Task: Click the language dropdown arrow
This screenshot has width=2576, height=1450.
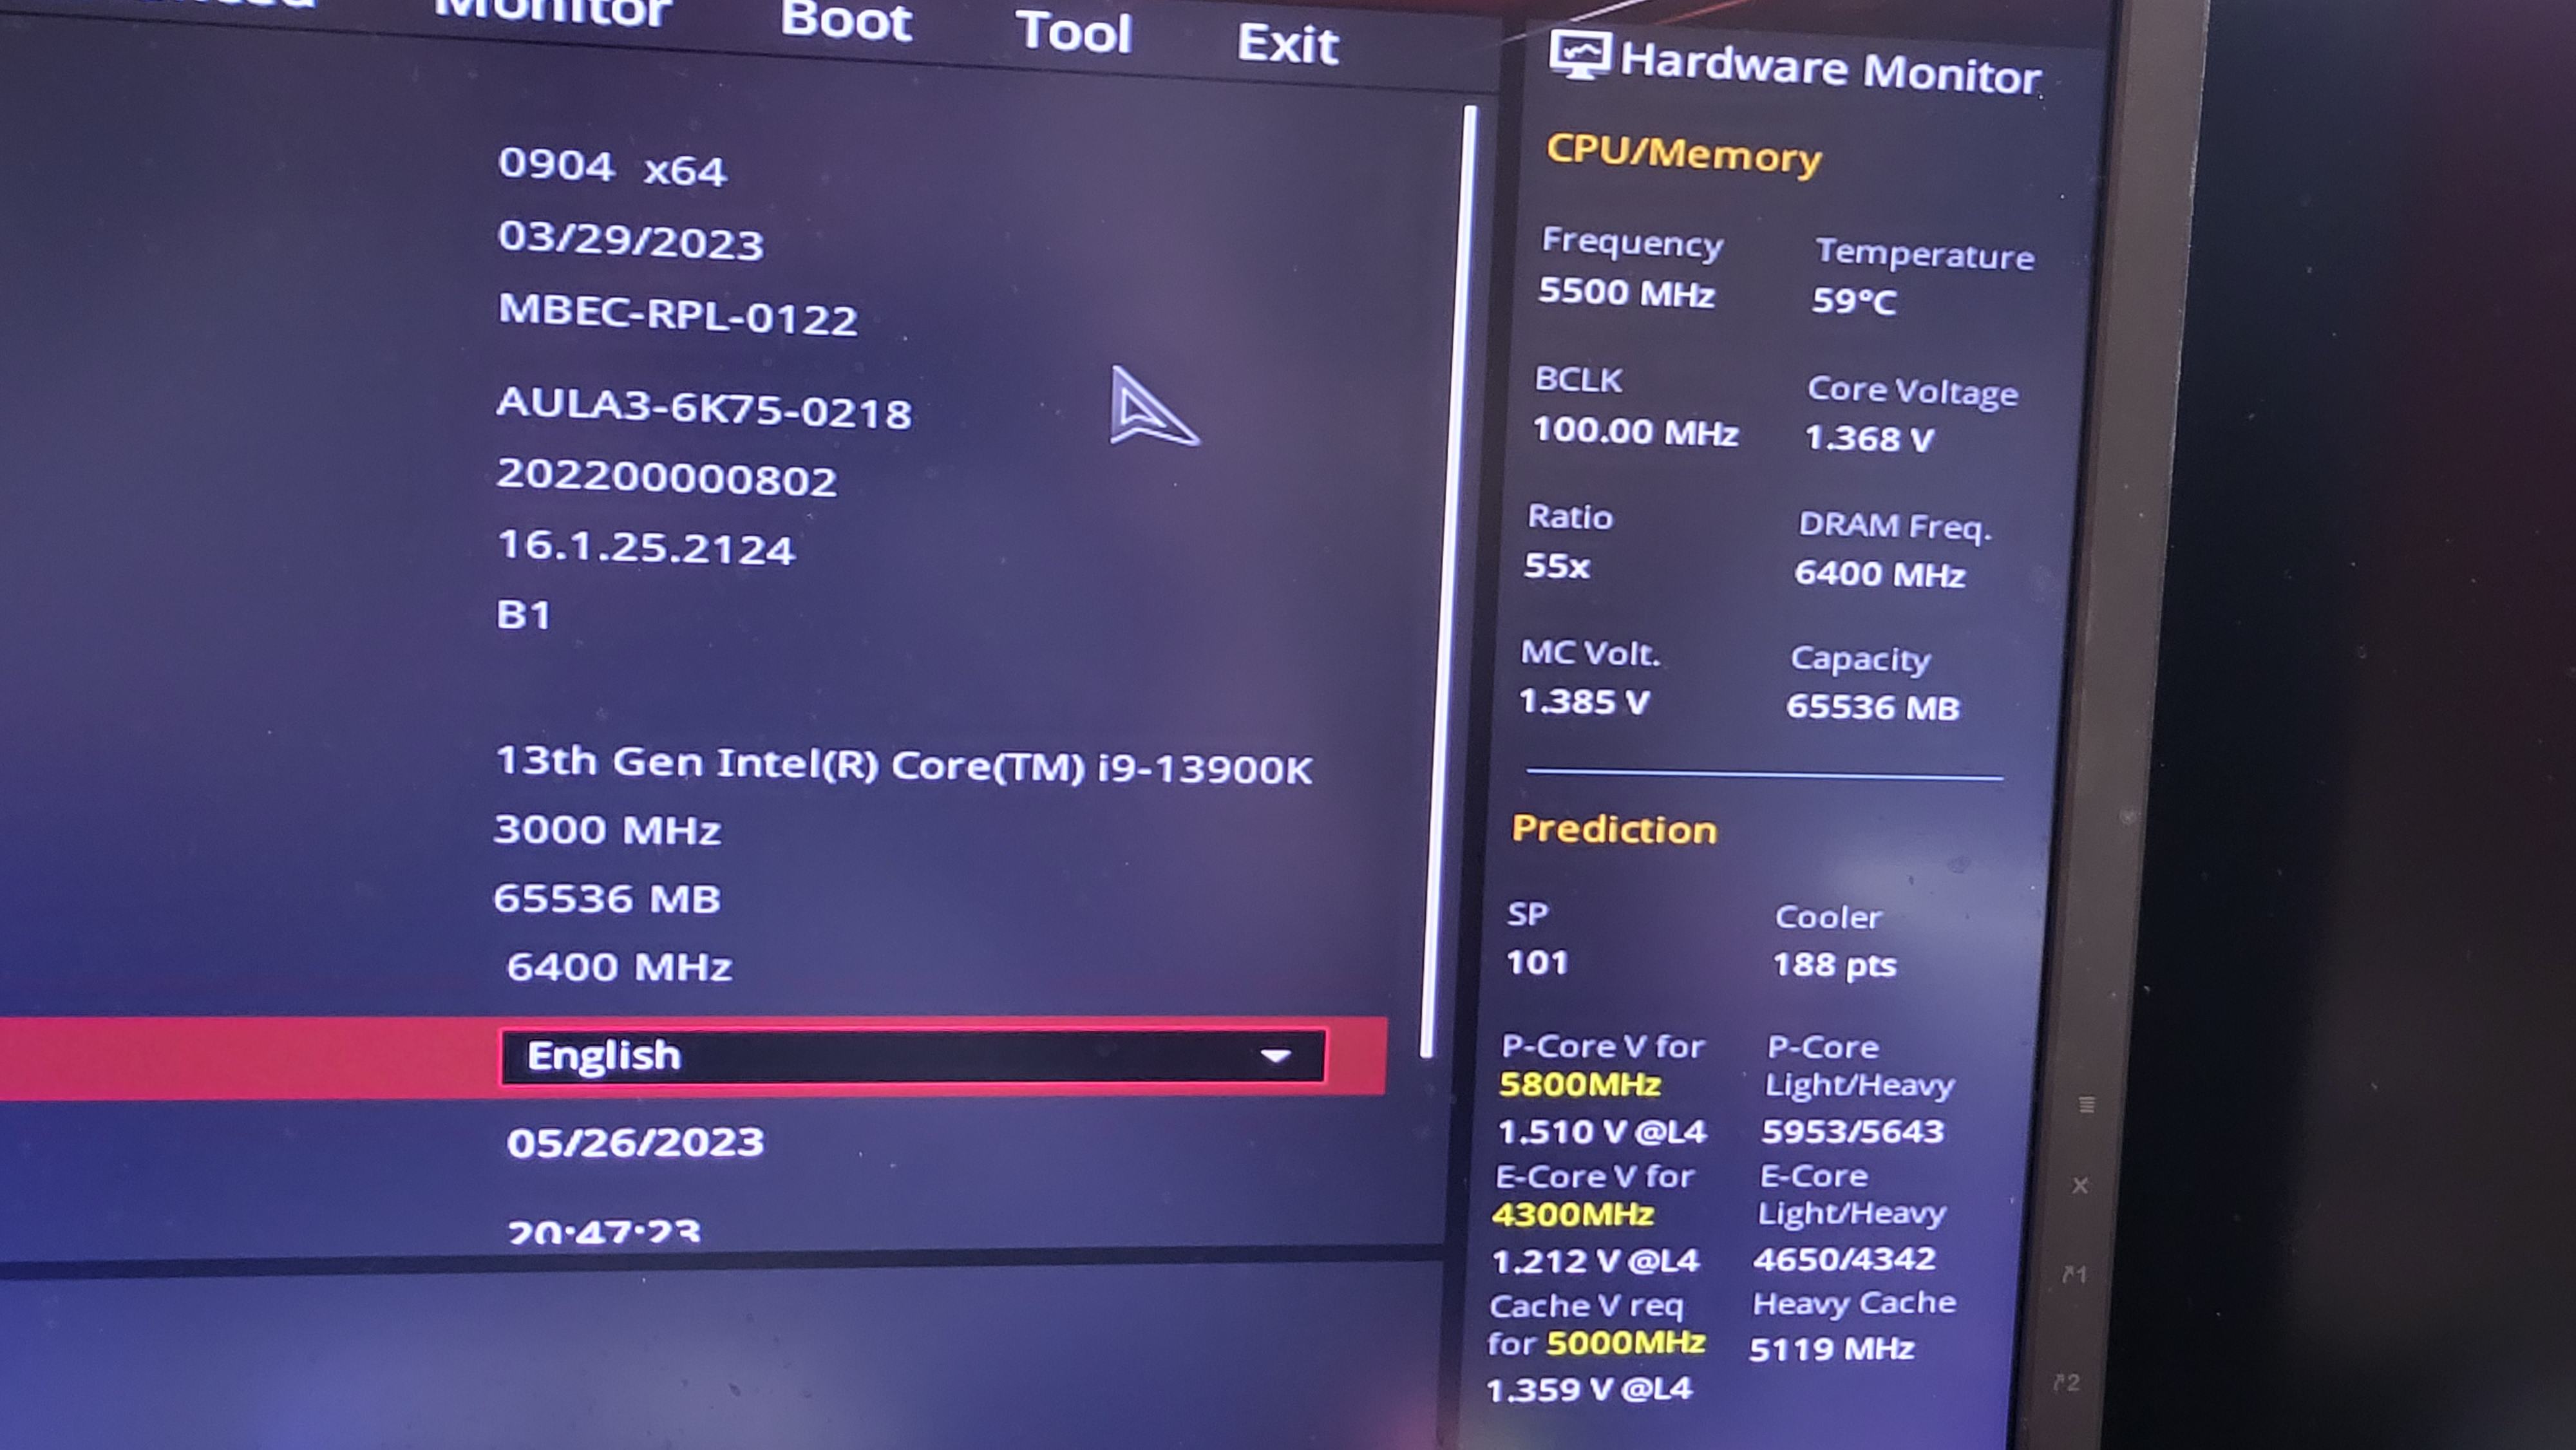Action: (x=1275, y=1056)
